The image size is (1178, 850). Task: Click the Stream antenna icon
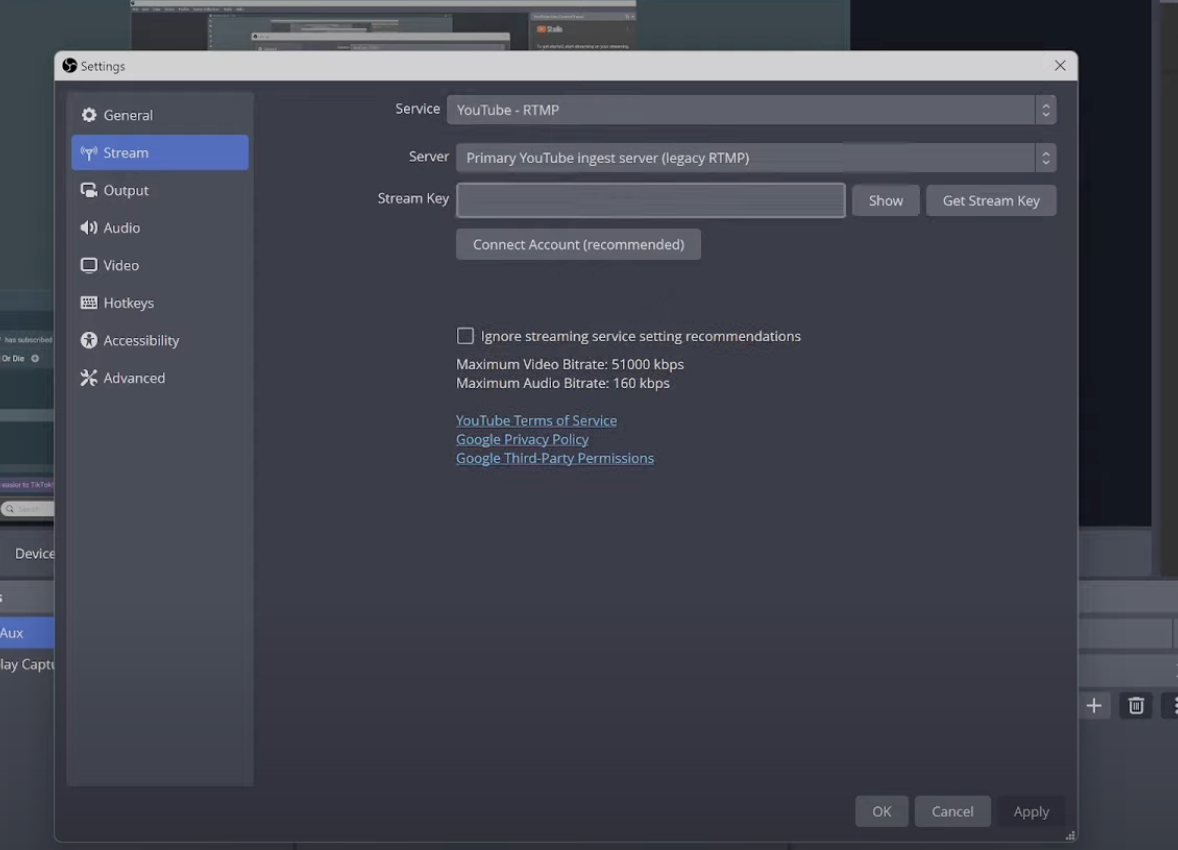point(89,153)
